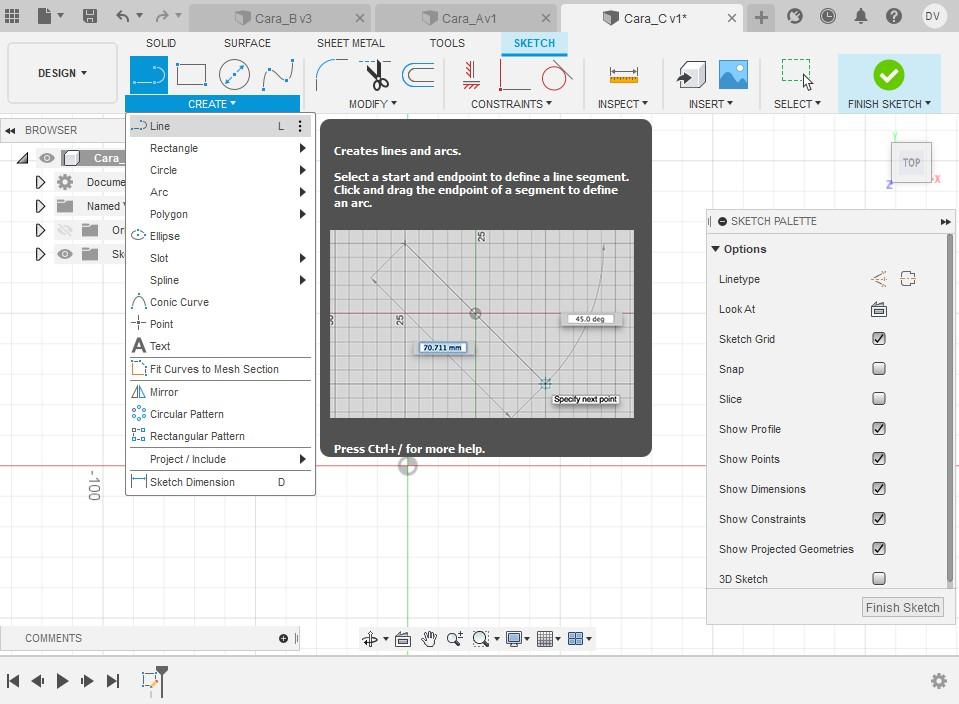
Task: Uncheck Show Projected Geometries checkbox
Action: [879, 549]
